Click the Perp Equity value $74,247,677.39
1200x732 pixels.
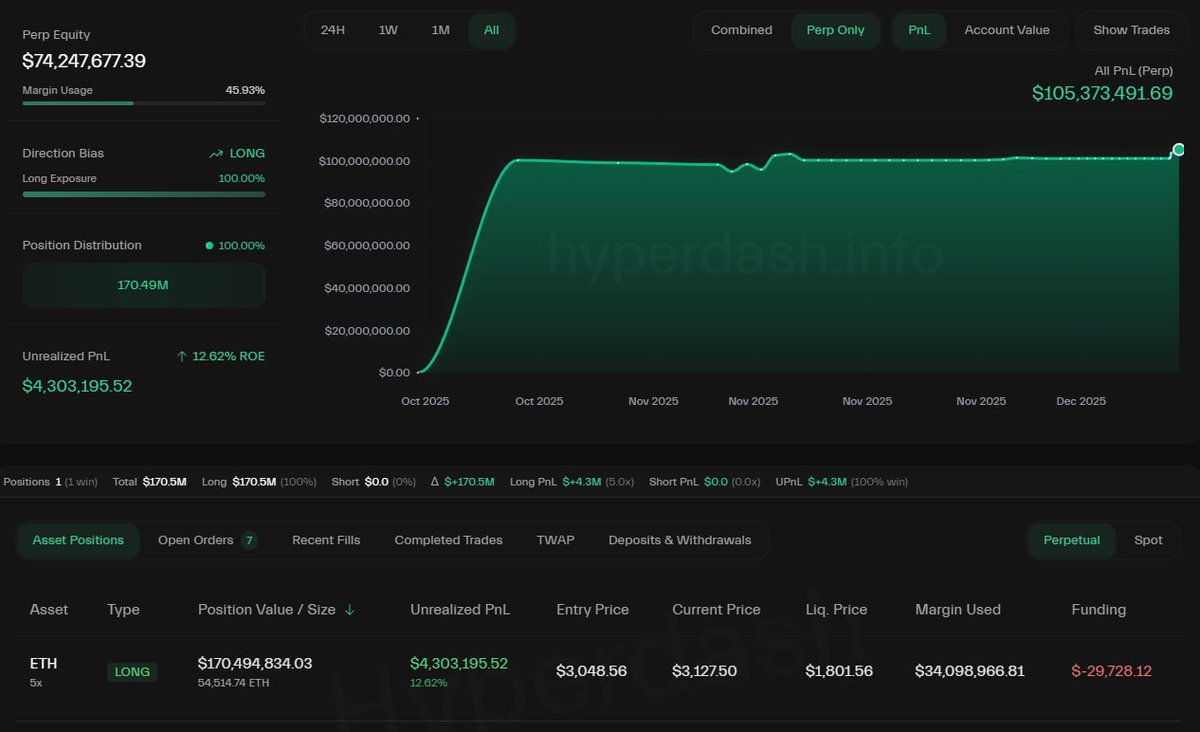click(x=84, y=61)
